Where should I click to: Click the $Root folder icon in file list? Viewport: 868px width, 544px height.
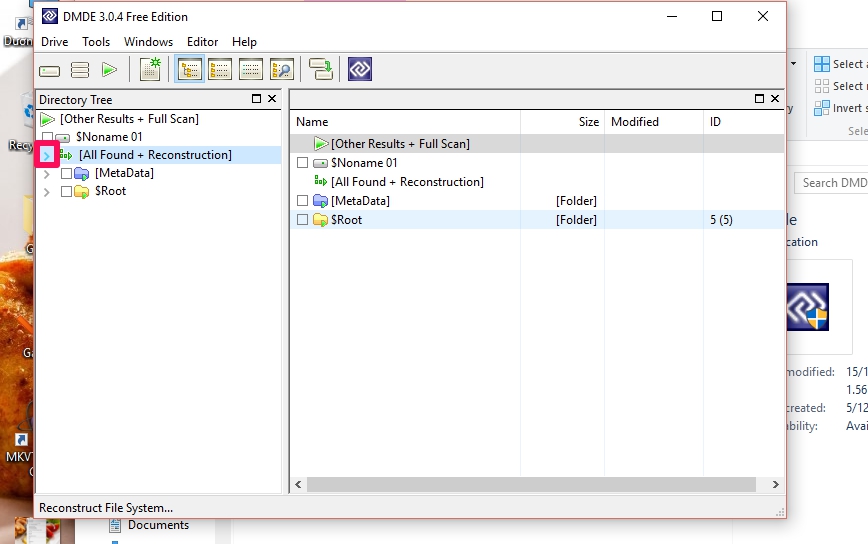[x=321, y=220]
